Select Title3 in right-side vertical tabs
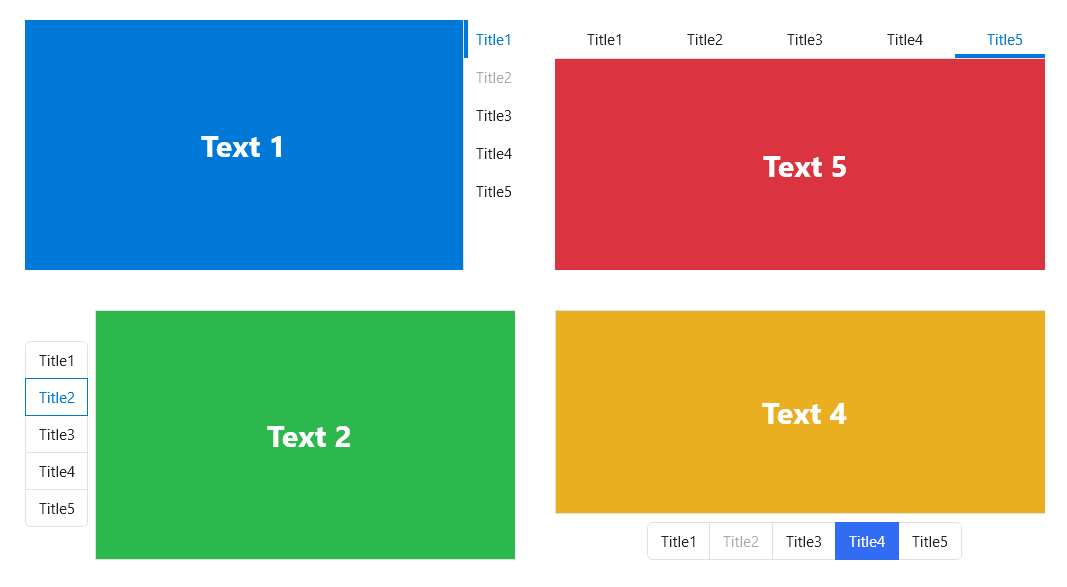Screen dimensions: 1067x587 (493, 116)
